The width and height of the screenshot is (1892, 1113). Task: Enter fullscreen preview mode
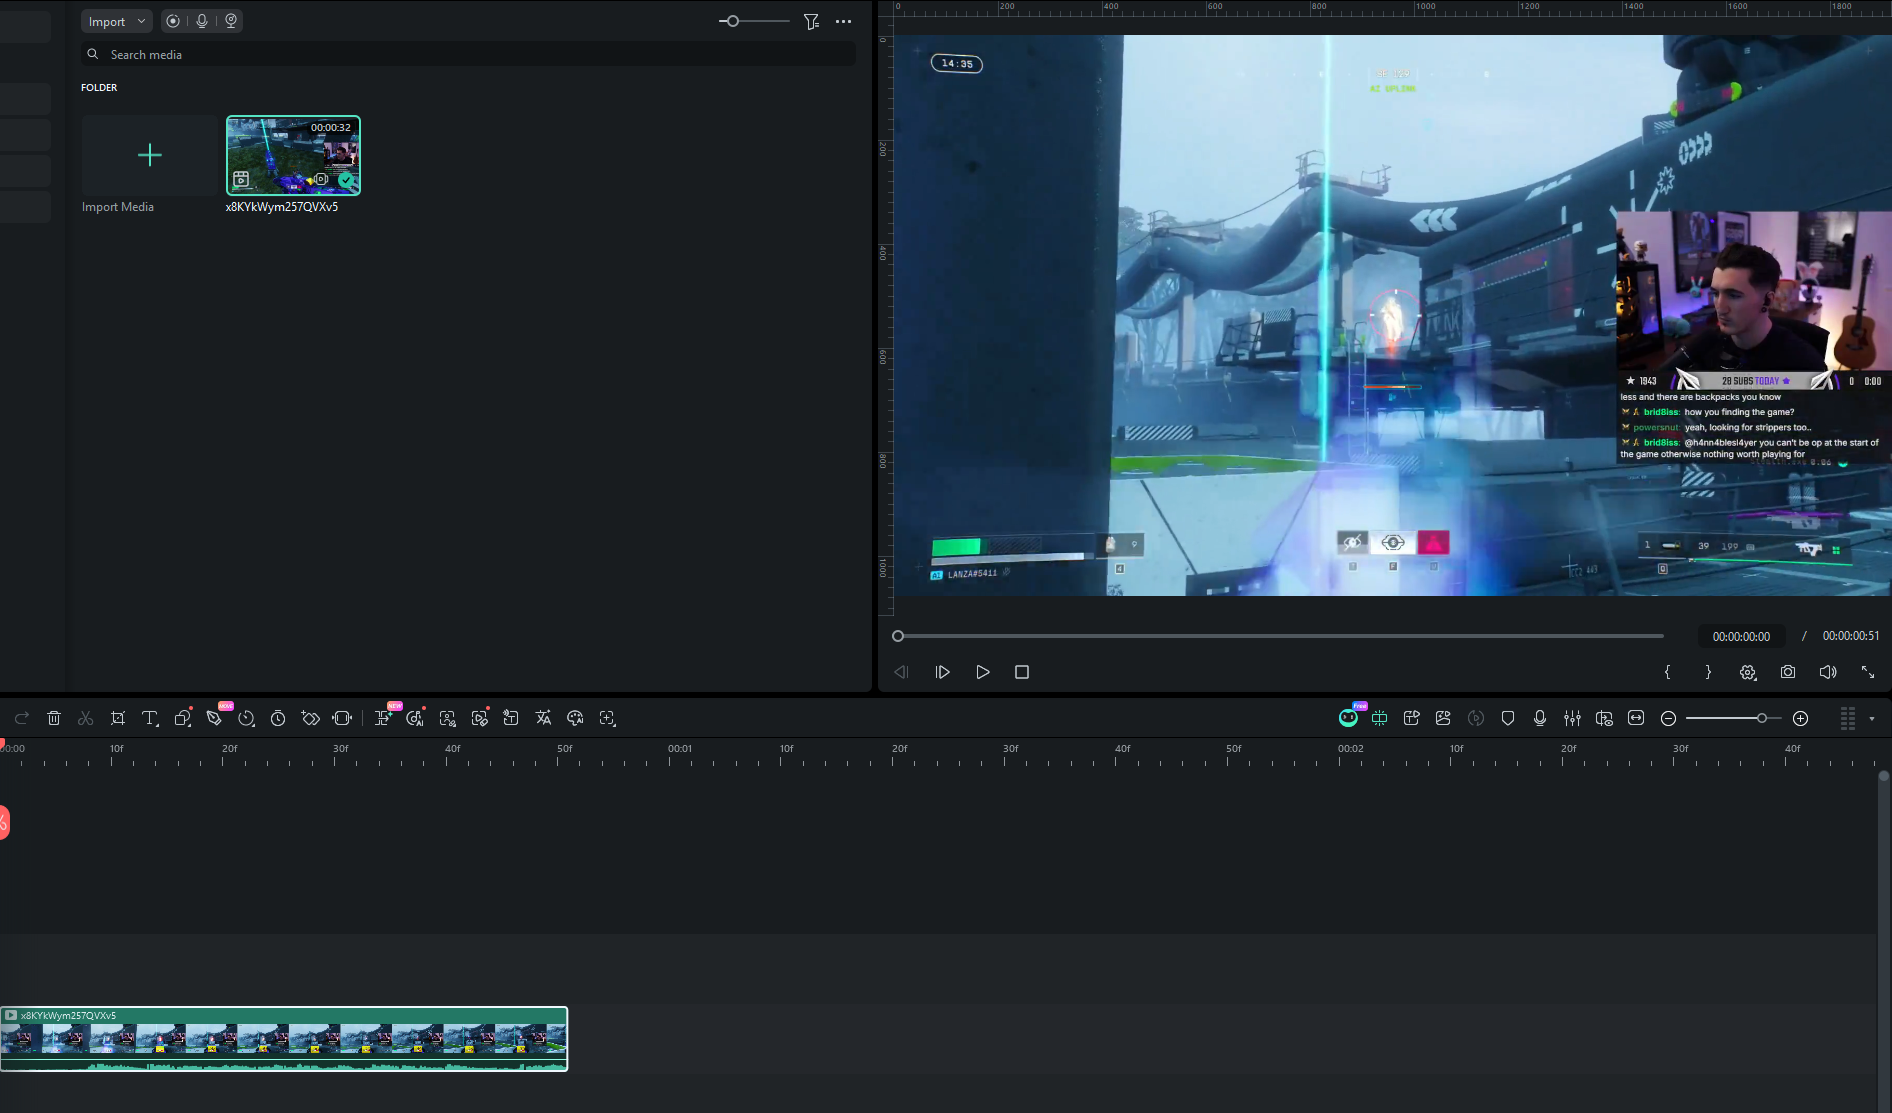pos(1868,672)
